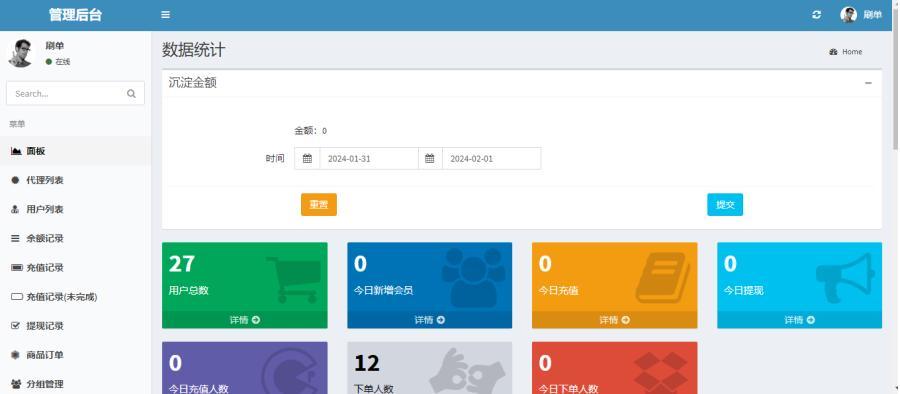Viewport: 900px width, 394px height.
Task: Select the 2024-02-01 end date field
Action: click(x=491, y=159)
